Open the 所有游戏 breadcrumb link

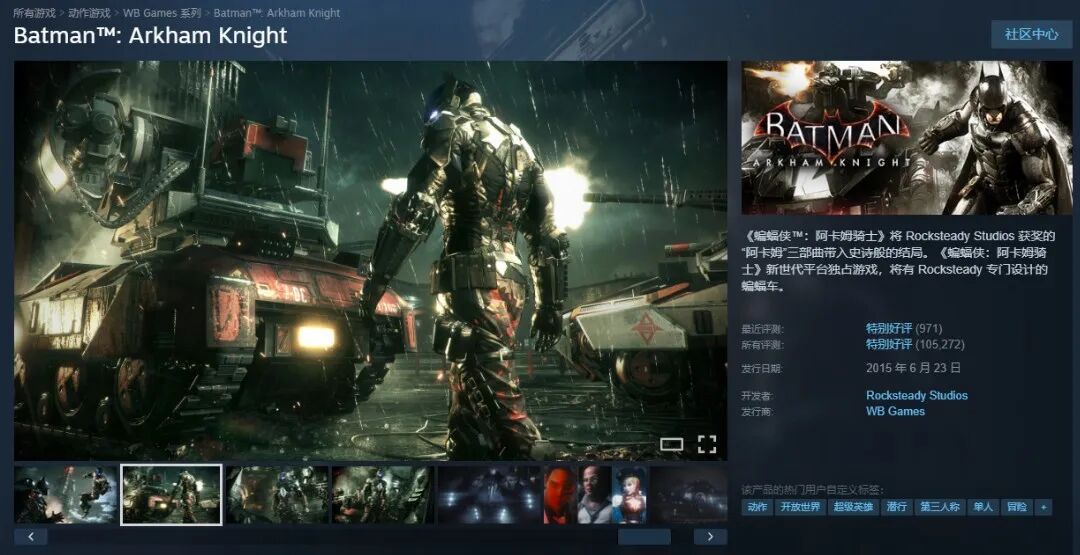coord(34,13)
